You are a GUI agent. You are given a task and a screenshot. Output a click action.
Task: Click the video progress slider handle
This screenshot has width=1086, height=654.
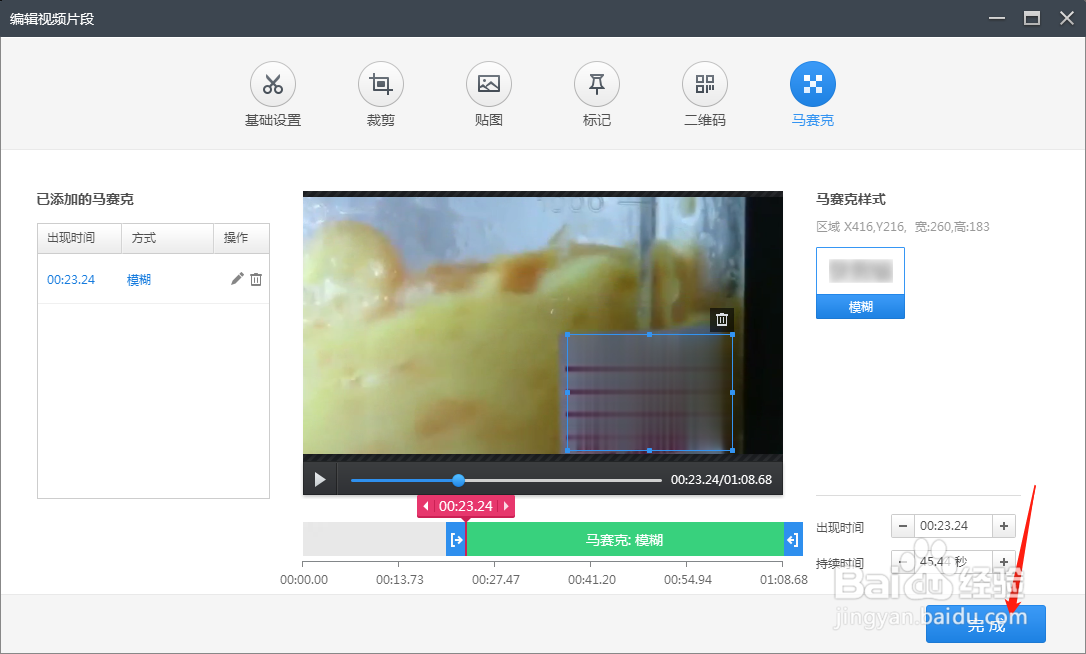click(457, 479)
